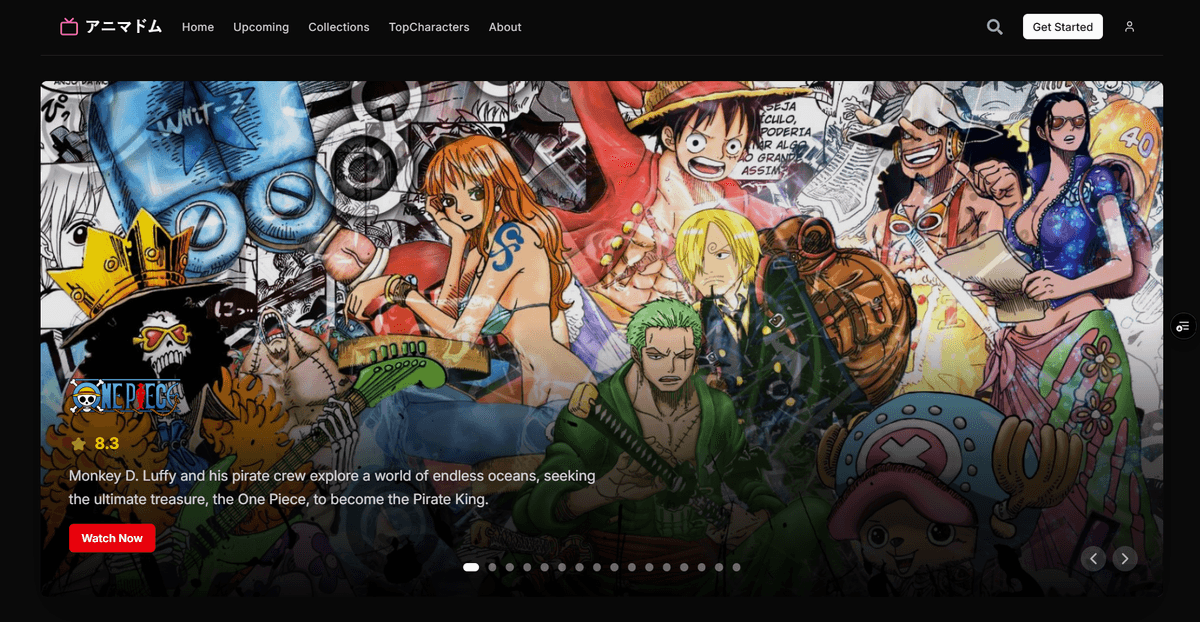Click the pink TV logo icon

click(69, 27)
